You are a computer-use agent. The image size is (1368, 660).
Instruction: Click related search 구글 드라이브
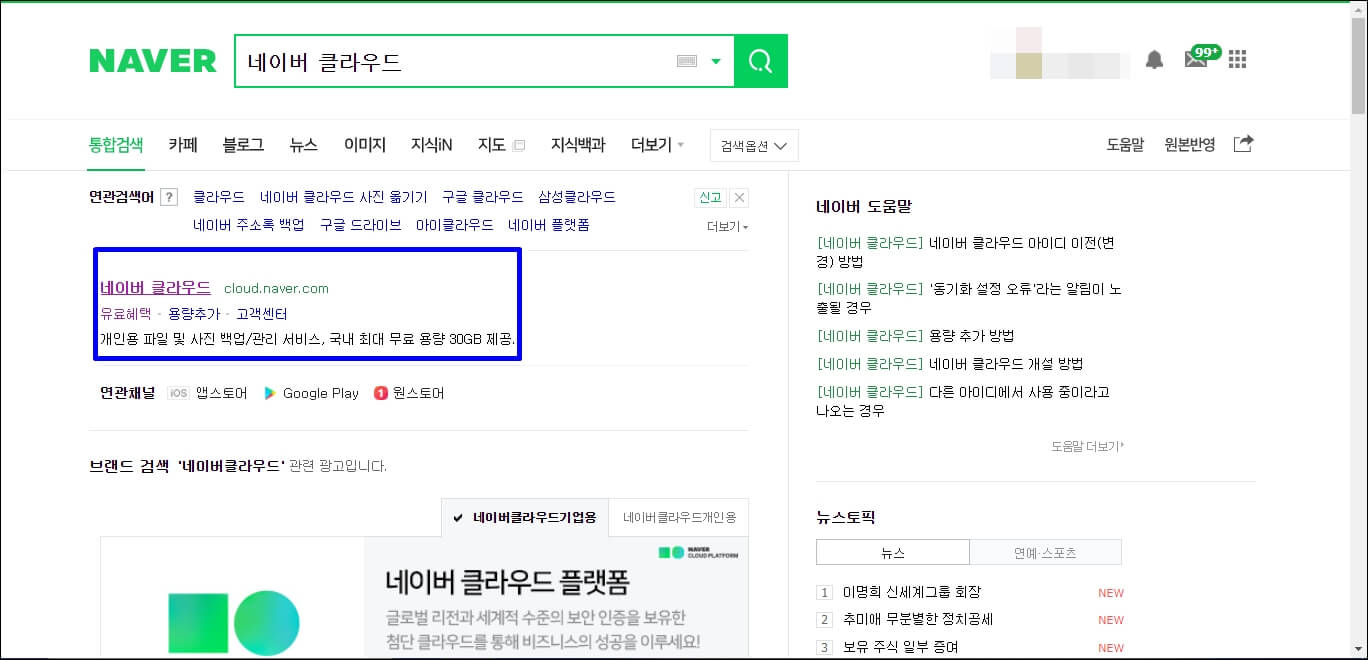[x=360, y=225]
